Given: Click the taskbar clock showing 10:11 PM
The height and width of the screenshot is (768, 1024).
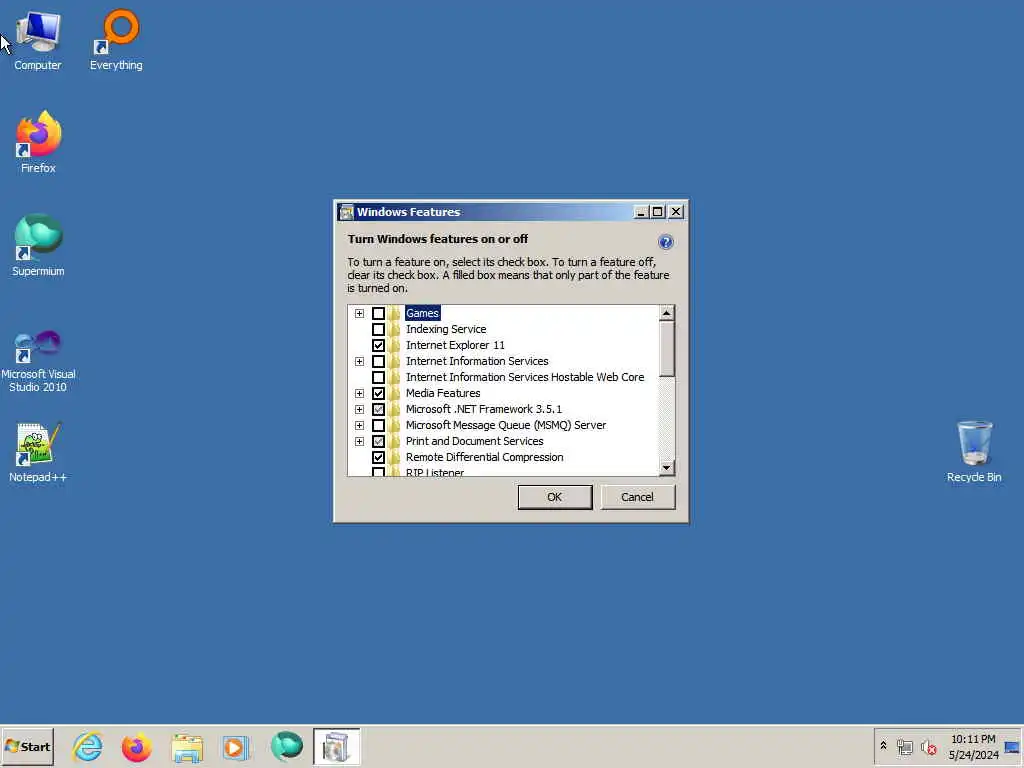Looking at the screenshot, I should pyautogui.click(x=973, y=747).
